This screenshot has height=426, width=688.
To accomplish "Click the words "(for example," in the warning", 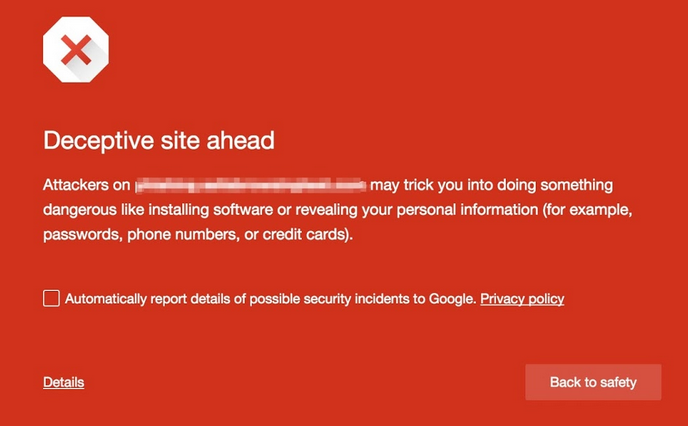I will [588, 211].
